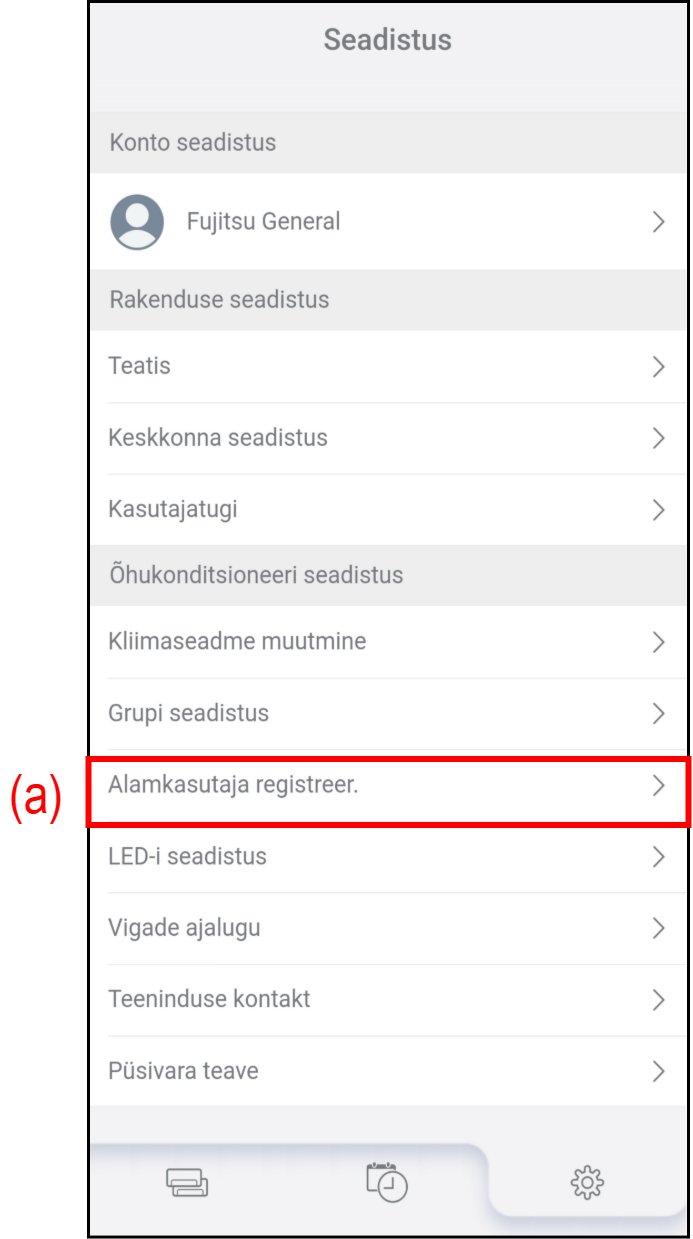Tap the arrow next to Kliimaseadme muutmine

coord(658,642)
